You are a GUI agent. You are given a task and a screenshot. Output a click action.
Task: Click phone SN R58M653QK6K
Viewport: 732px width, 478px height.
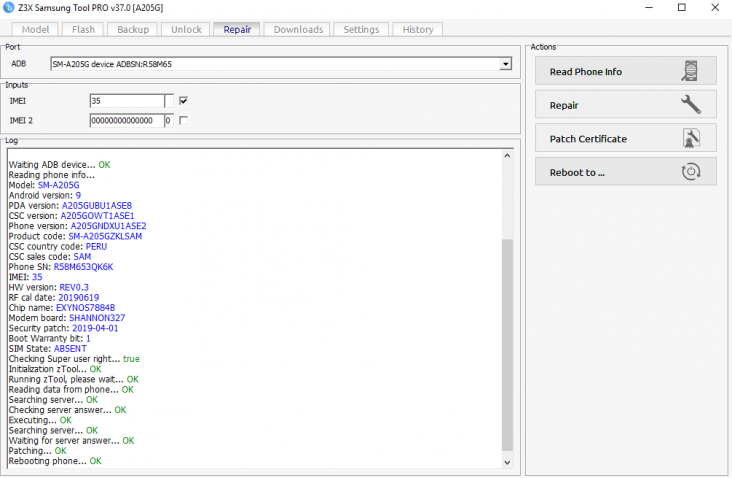click(x=83, y=267)
